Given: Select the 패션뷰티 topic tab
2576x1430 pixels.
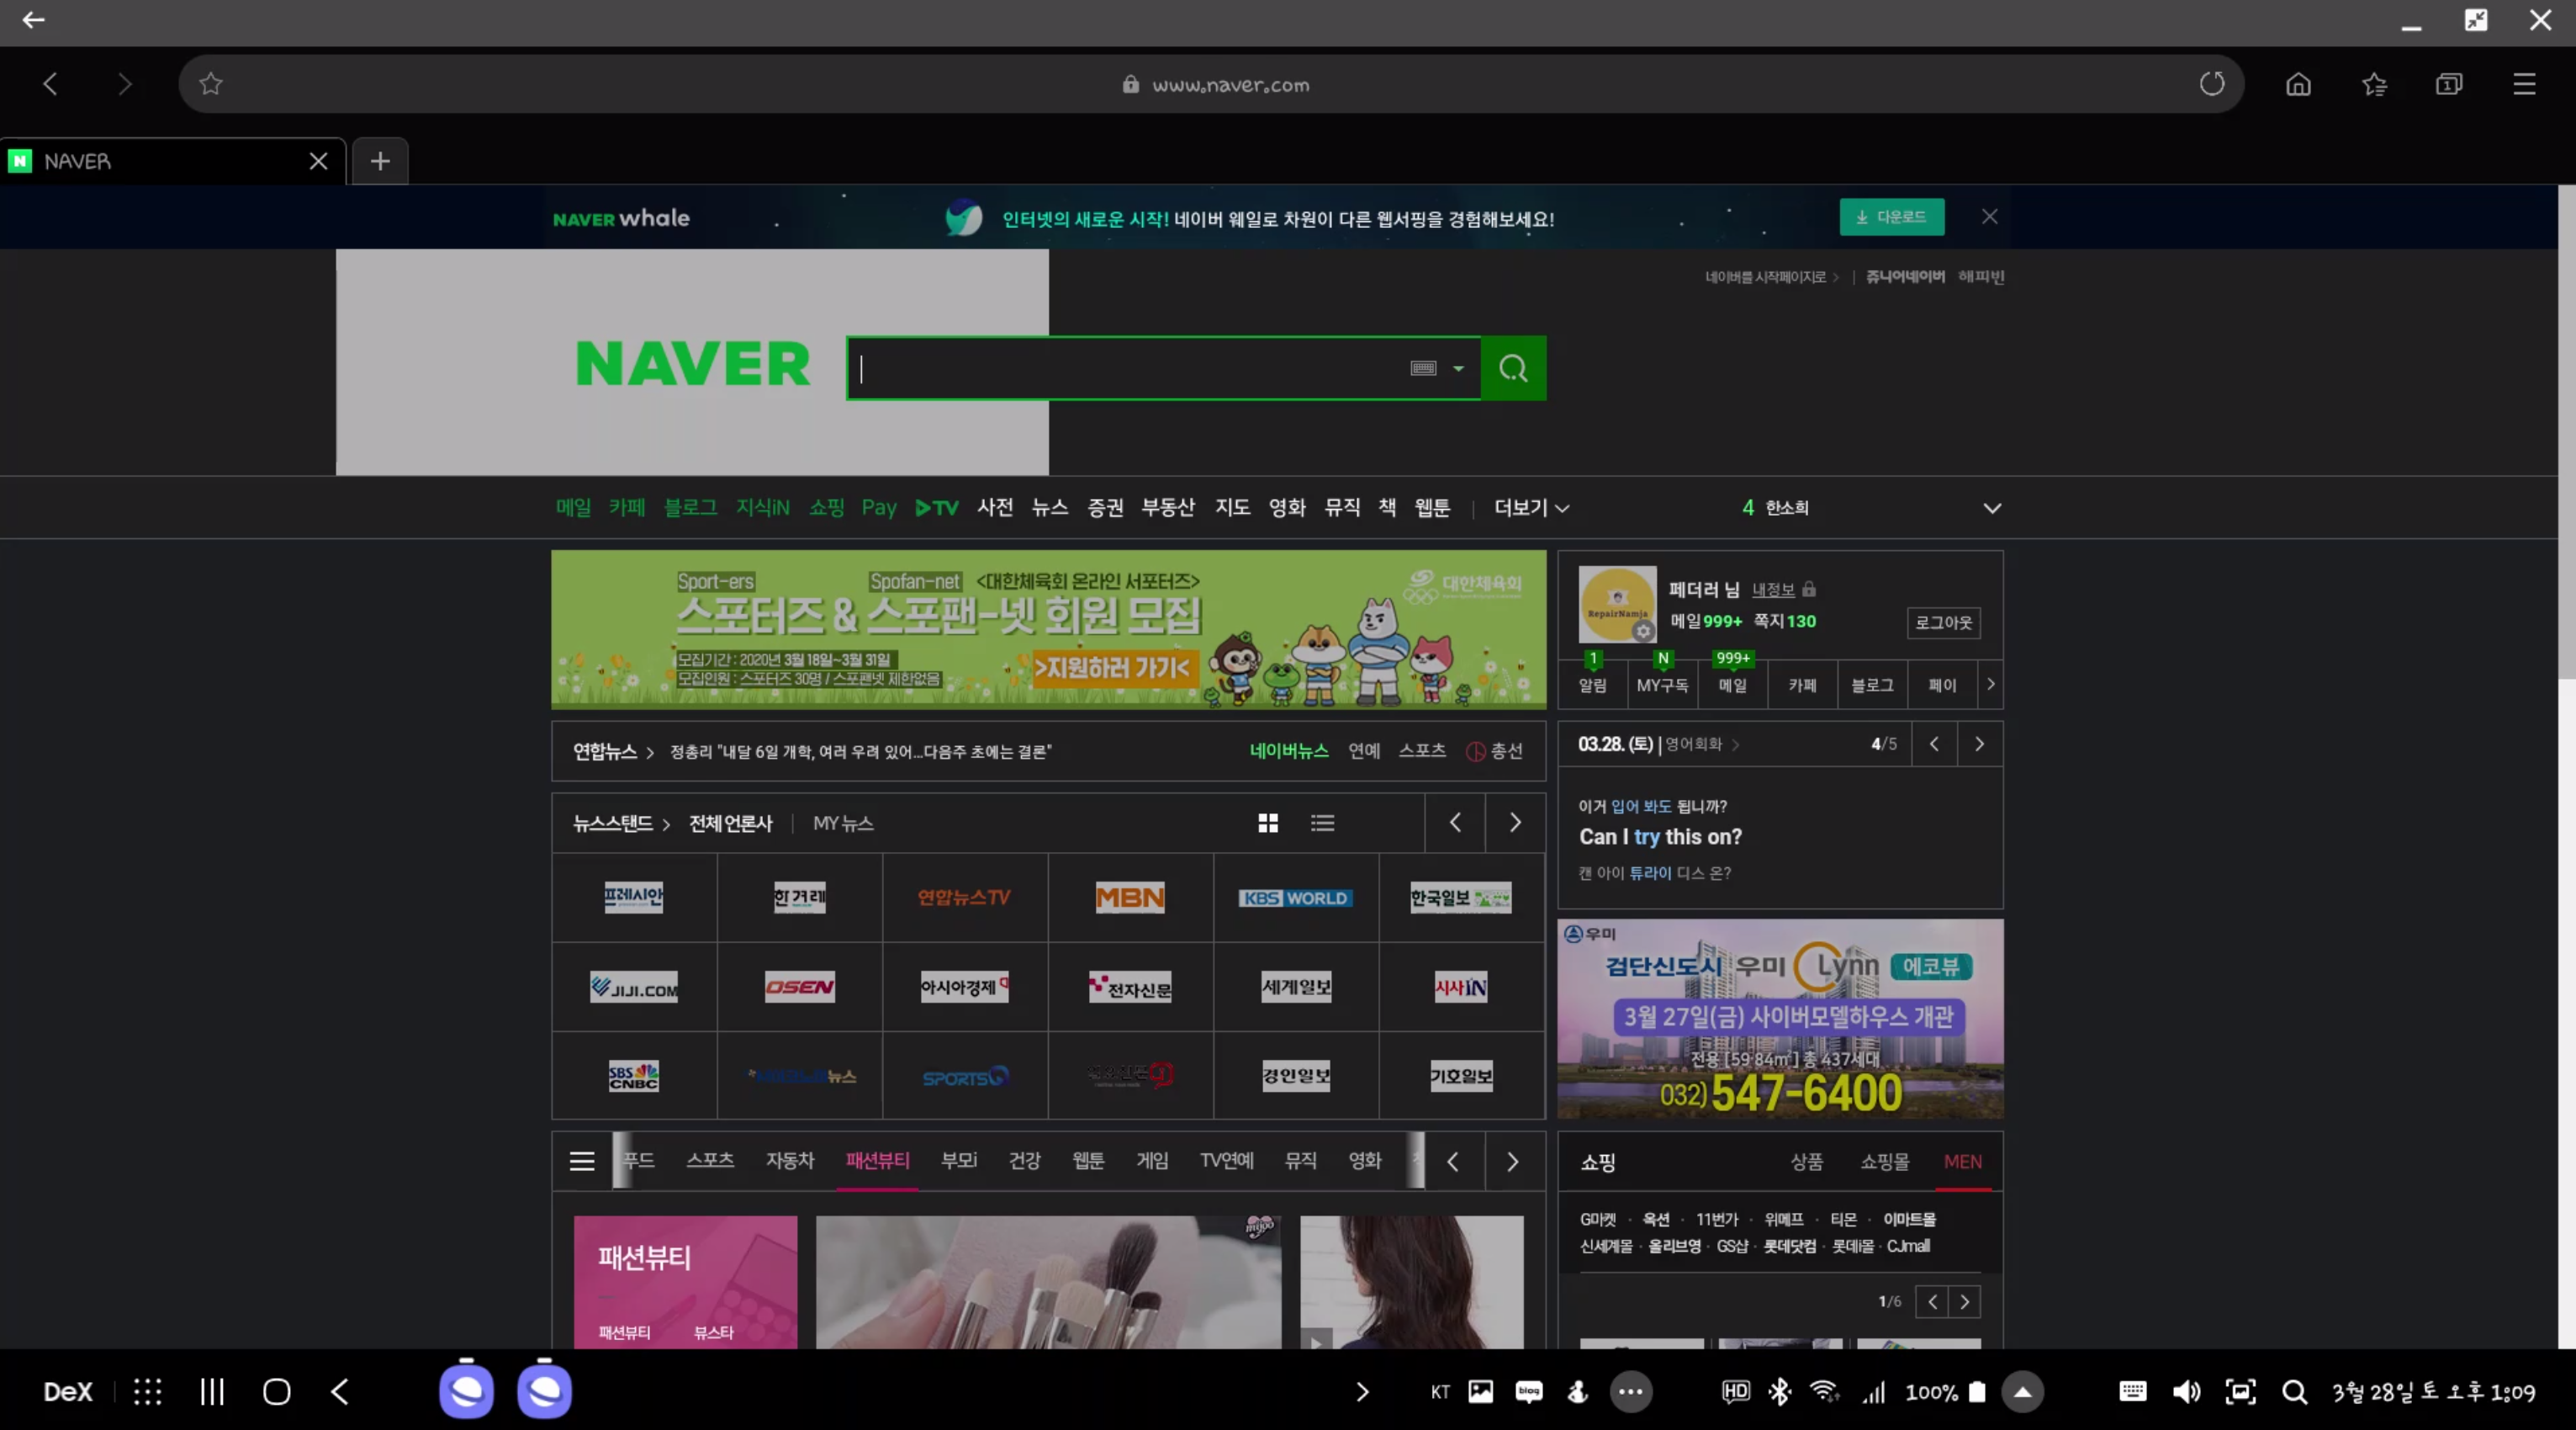Looking at the screenshot, I should coord(877,1160).
